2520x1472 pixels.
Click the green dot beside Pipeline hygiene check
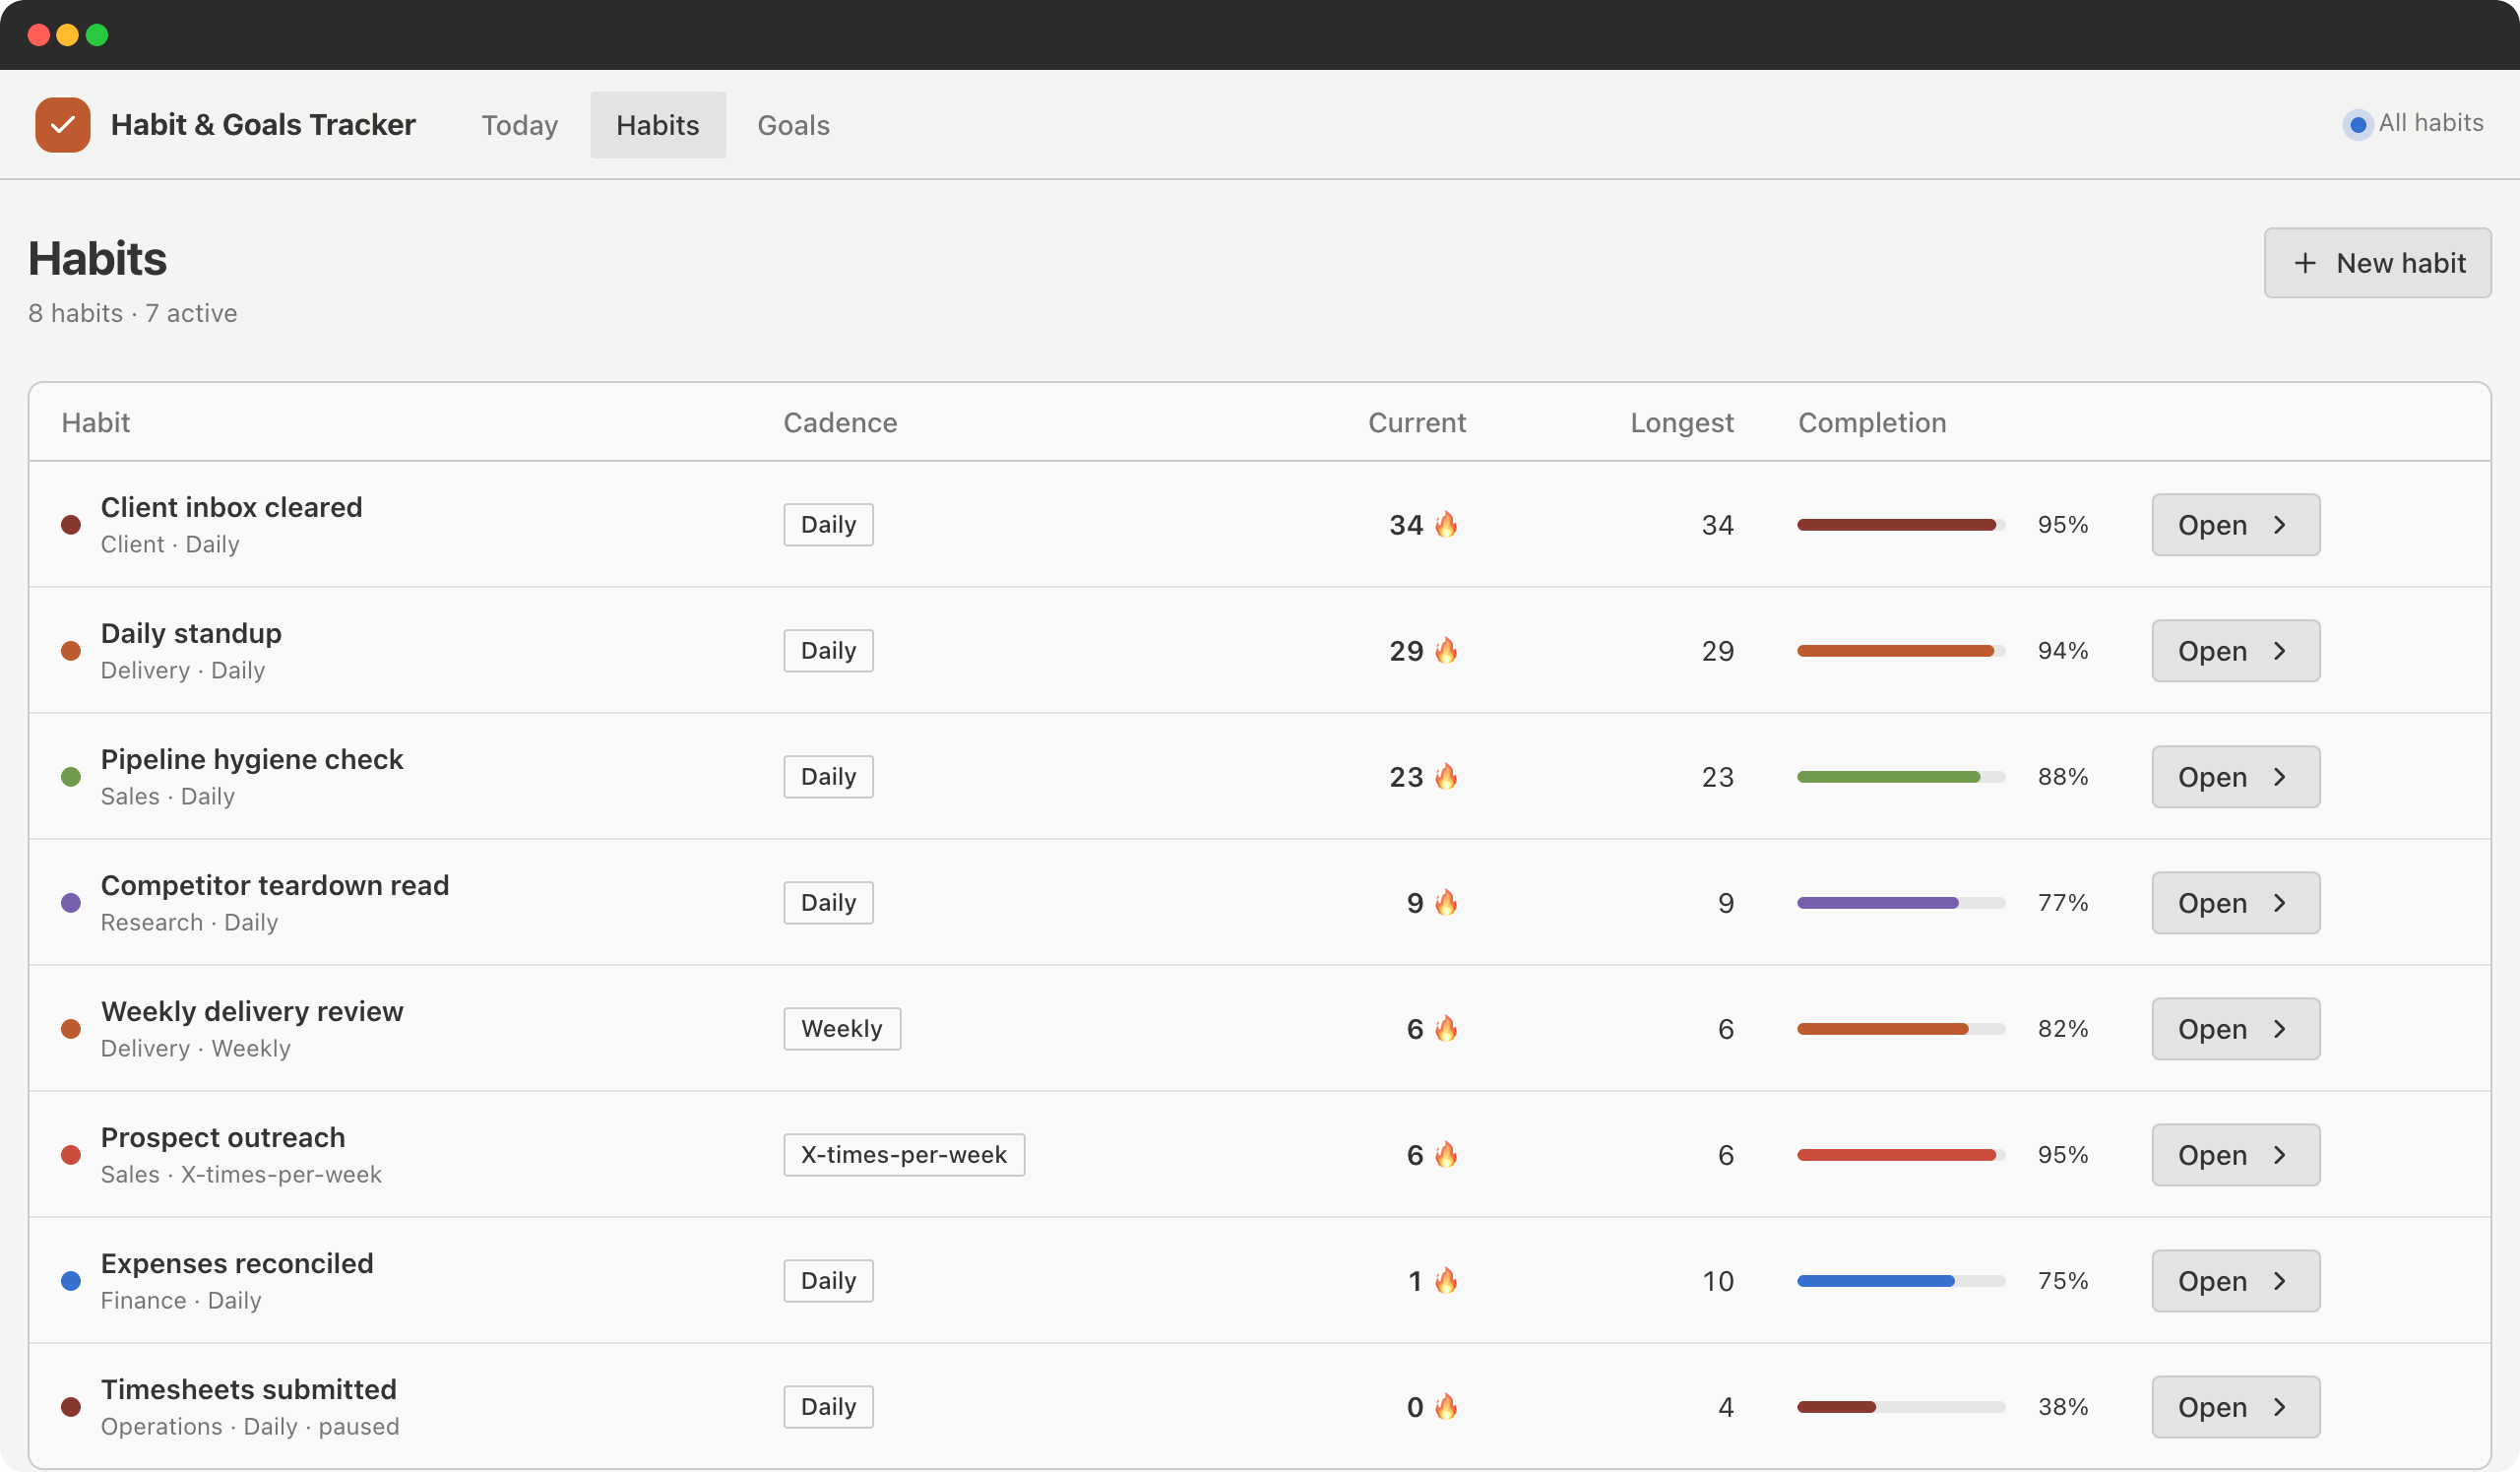71,777
